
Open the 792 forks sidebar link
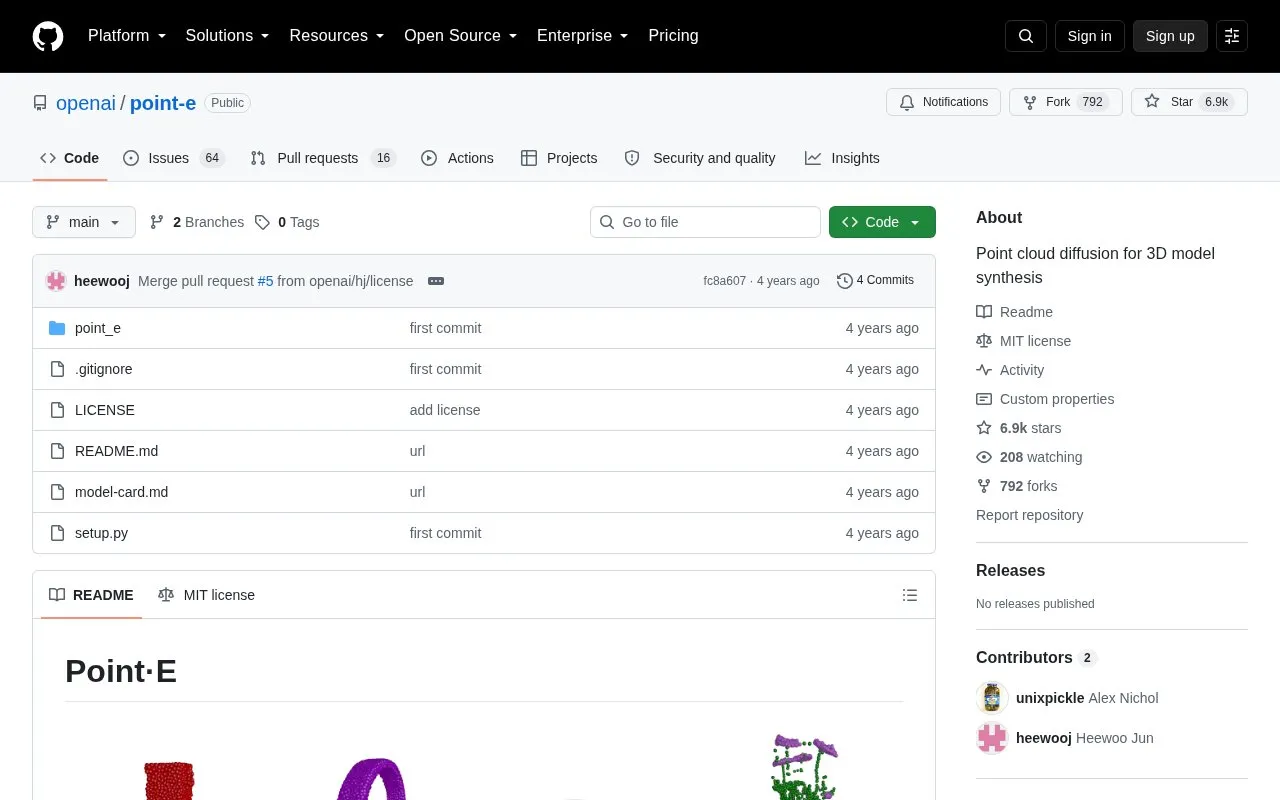pos(1017,486)
